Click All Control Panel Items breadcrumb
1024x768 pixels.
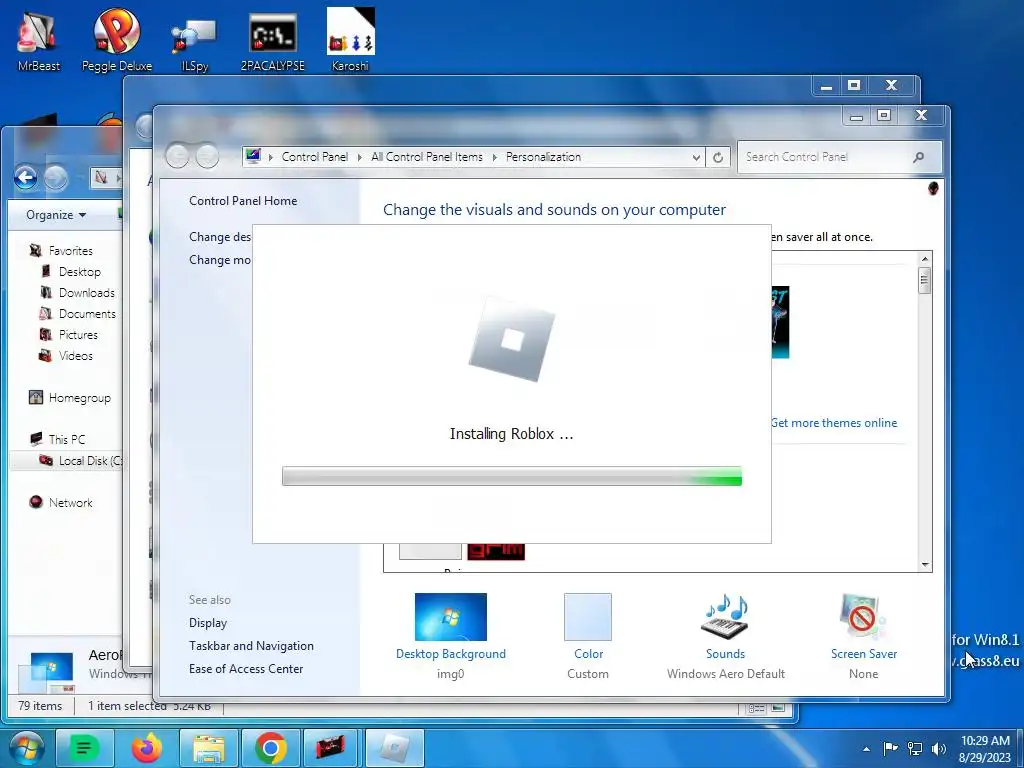[x=426, y=157]
